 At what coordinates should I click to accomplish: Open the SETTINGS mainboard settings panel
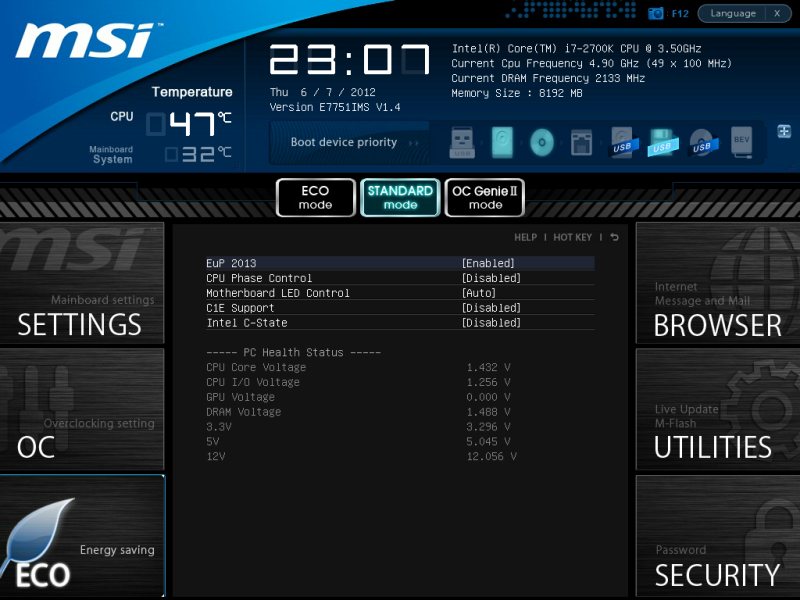click(82, 283)
